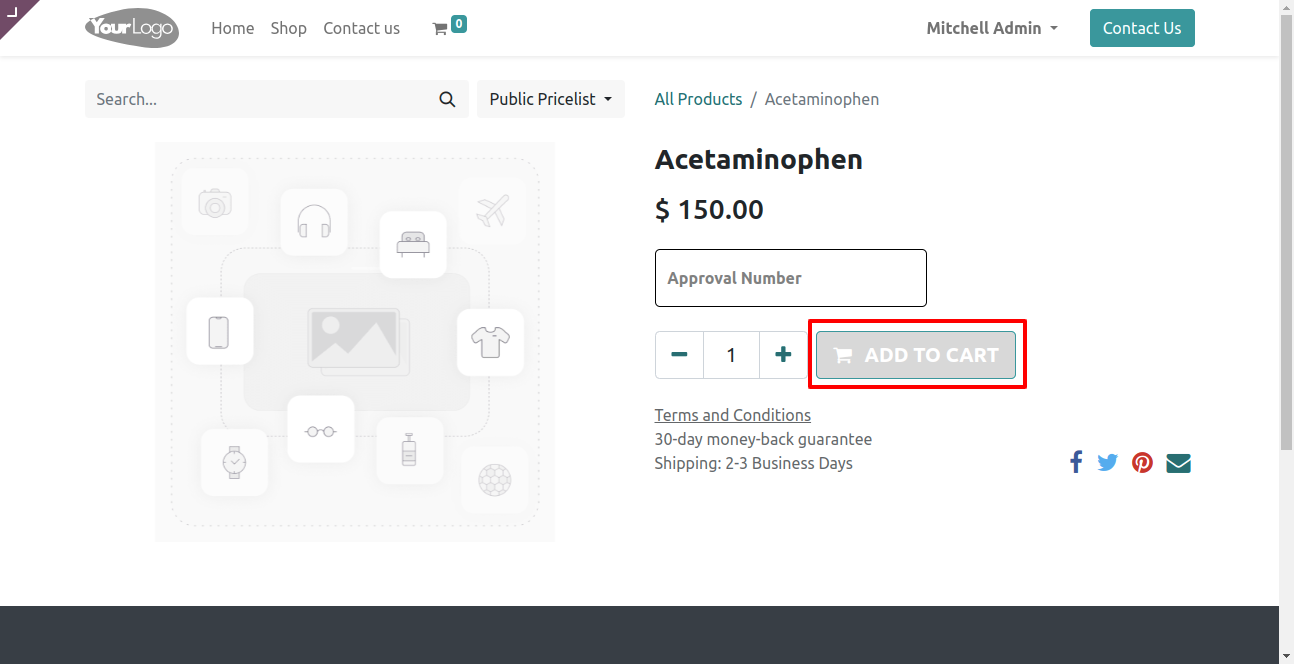1294x664 pixels.
Task: Open the Mitchell Admin user menu
Action: pos(992,28)
